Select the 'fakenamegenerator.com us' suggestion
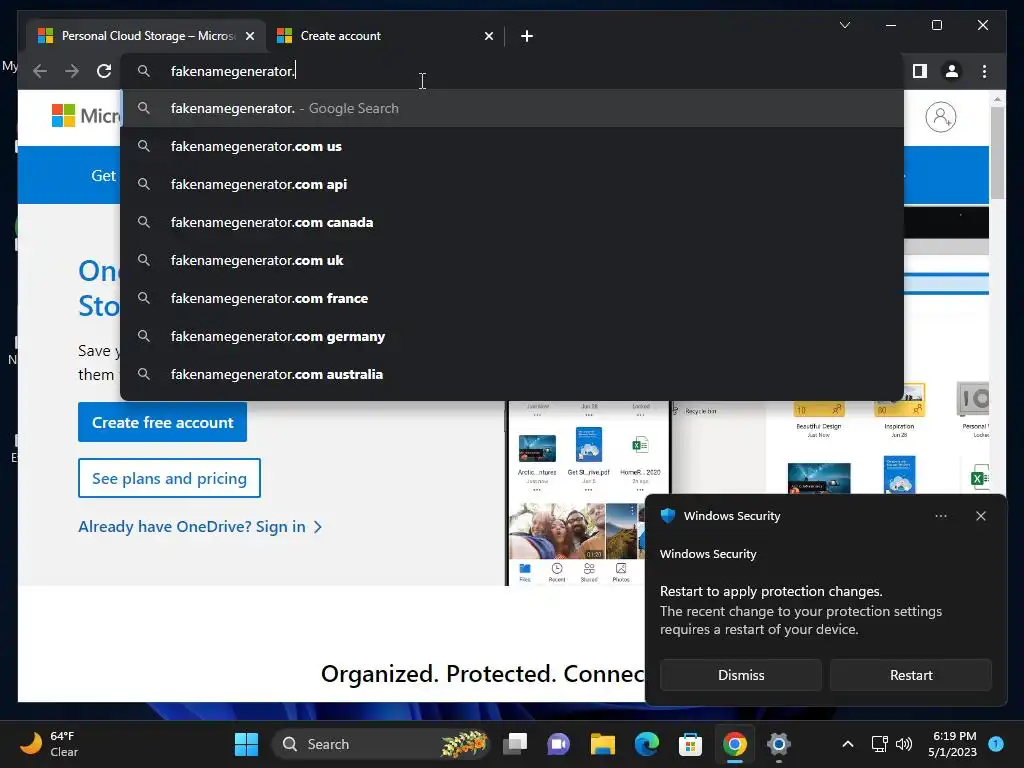1024x768 pixels. coord(512,146)
